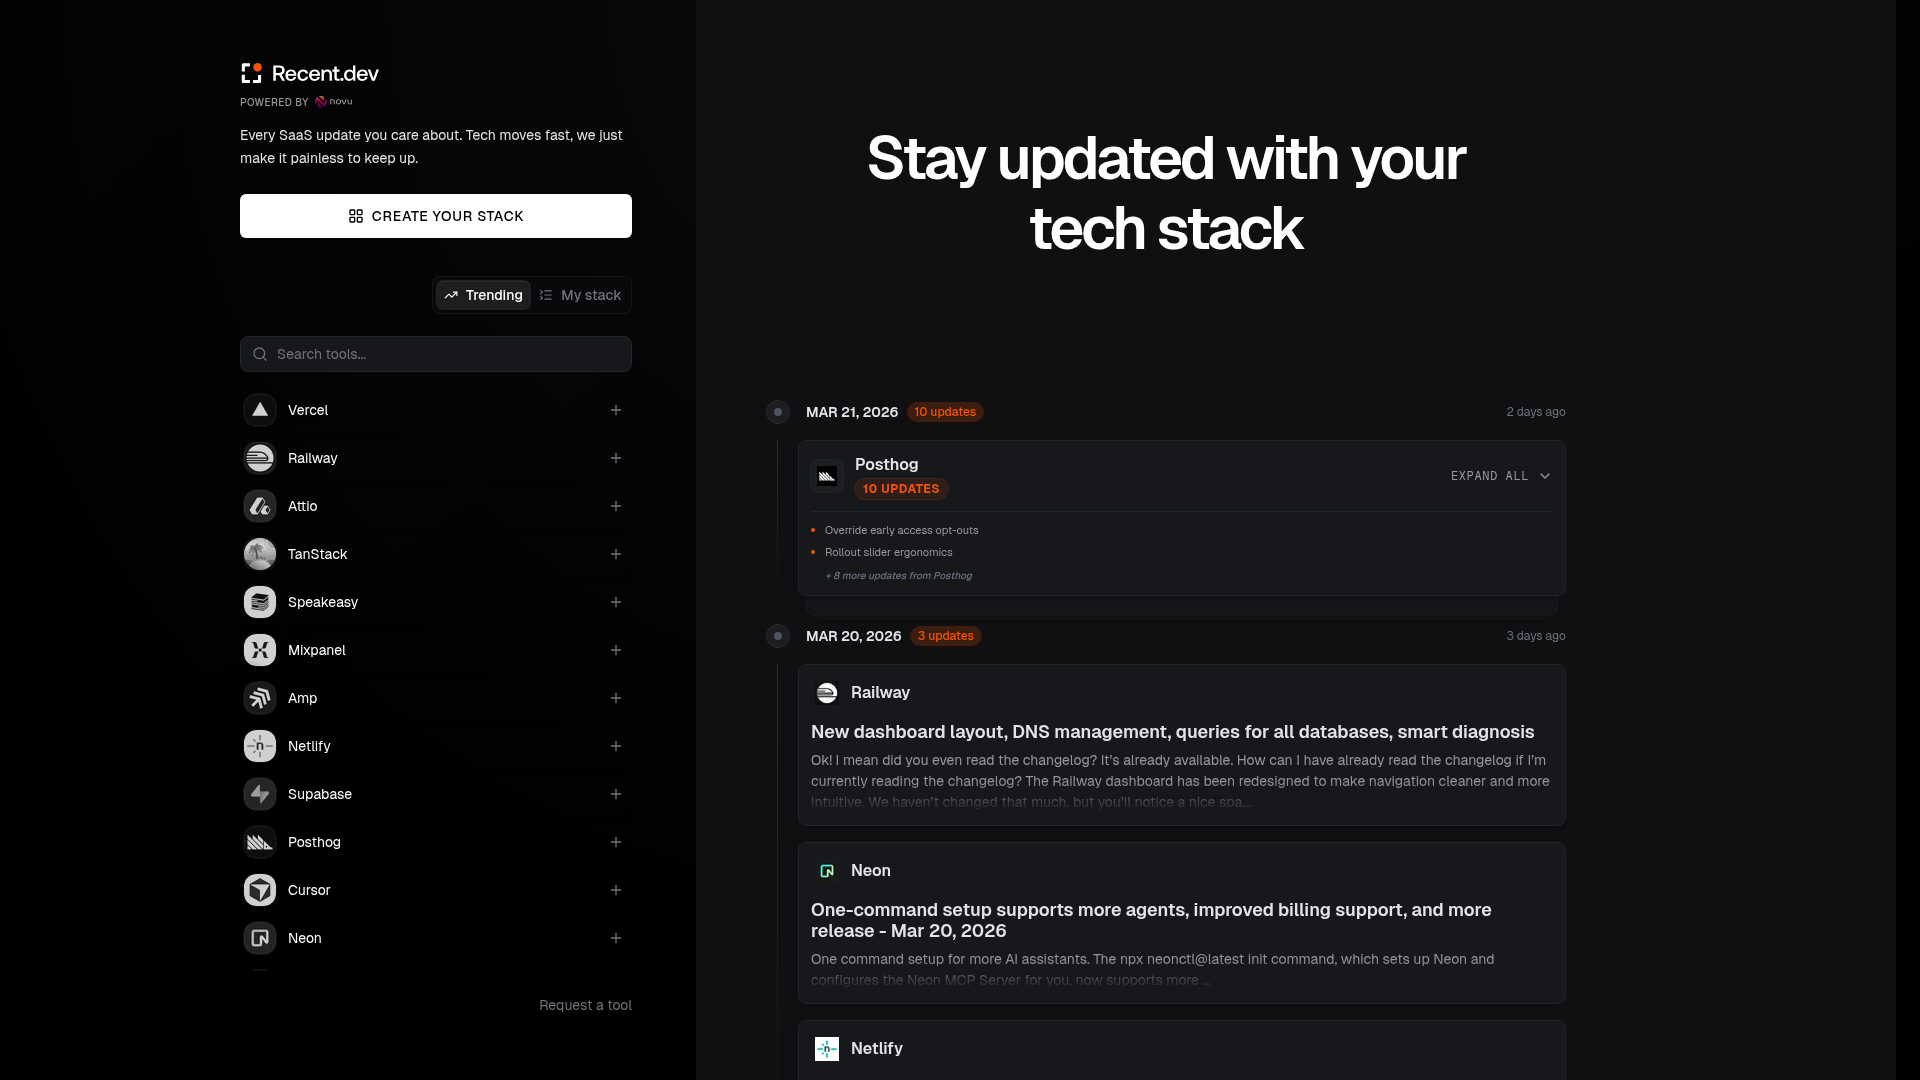Image resolution: width=1920 pixels, height=1080 pixels.
Task: Expand all Posthog updates
Action: click(x=1500, y=476)
